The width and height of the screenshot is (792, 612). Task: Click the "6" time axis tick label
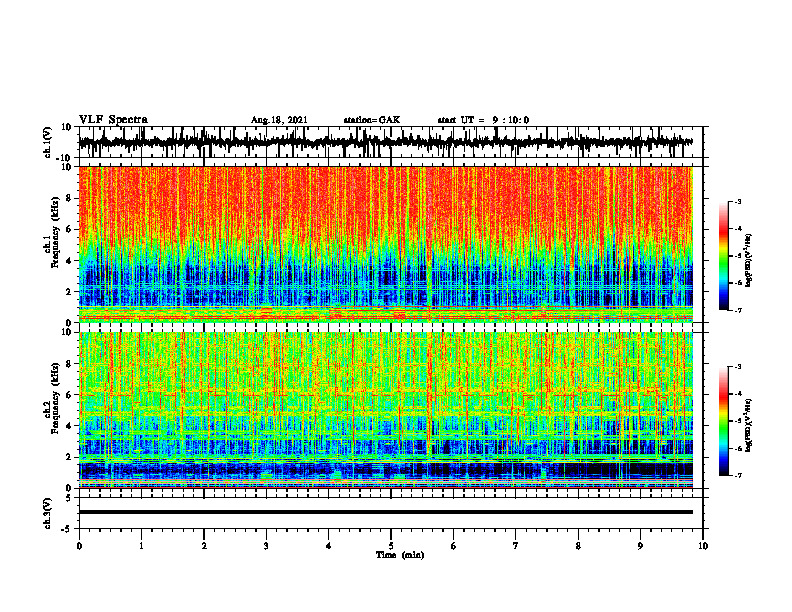(454, 546)
